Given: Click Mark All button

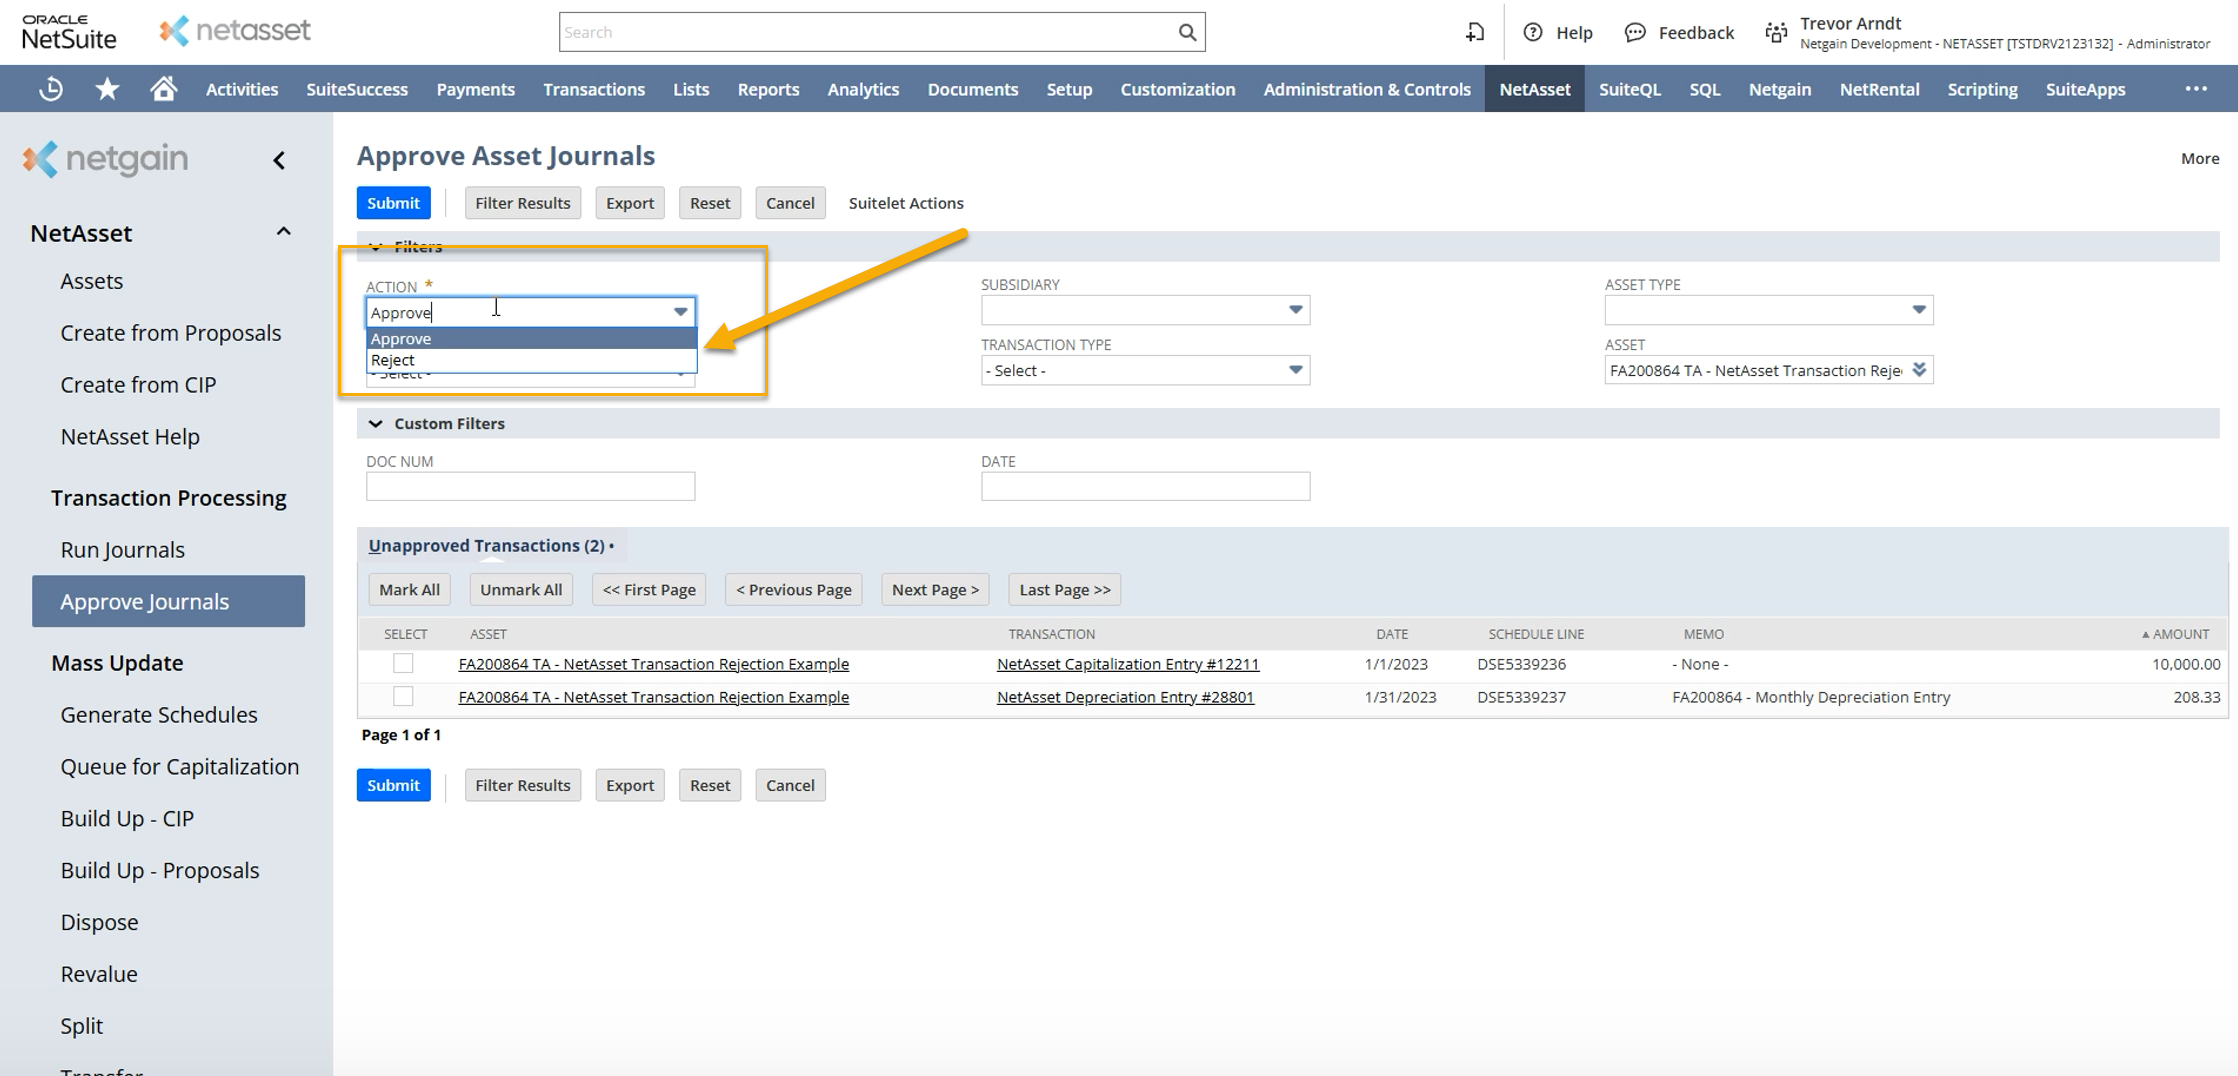Looking at the screenshot, I should pyautogui.click(x=409, y=590).
